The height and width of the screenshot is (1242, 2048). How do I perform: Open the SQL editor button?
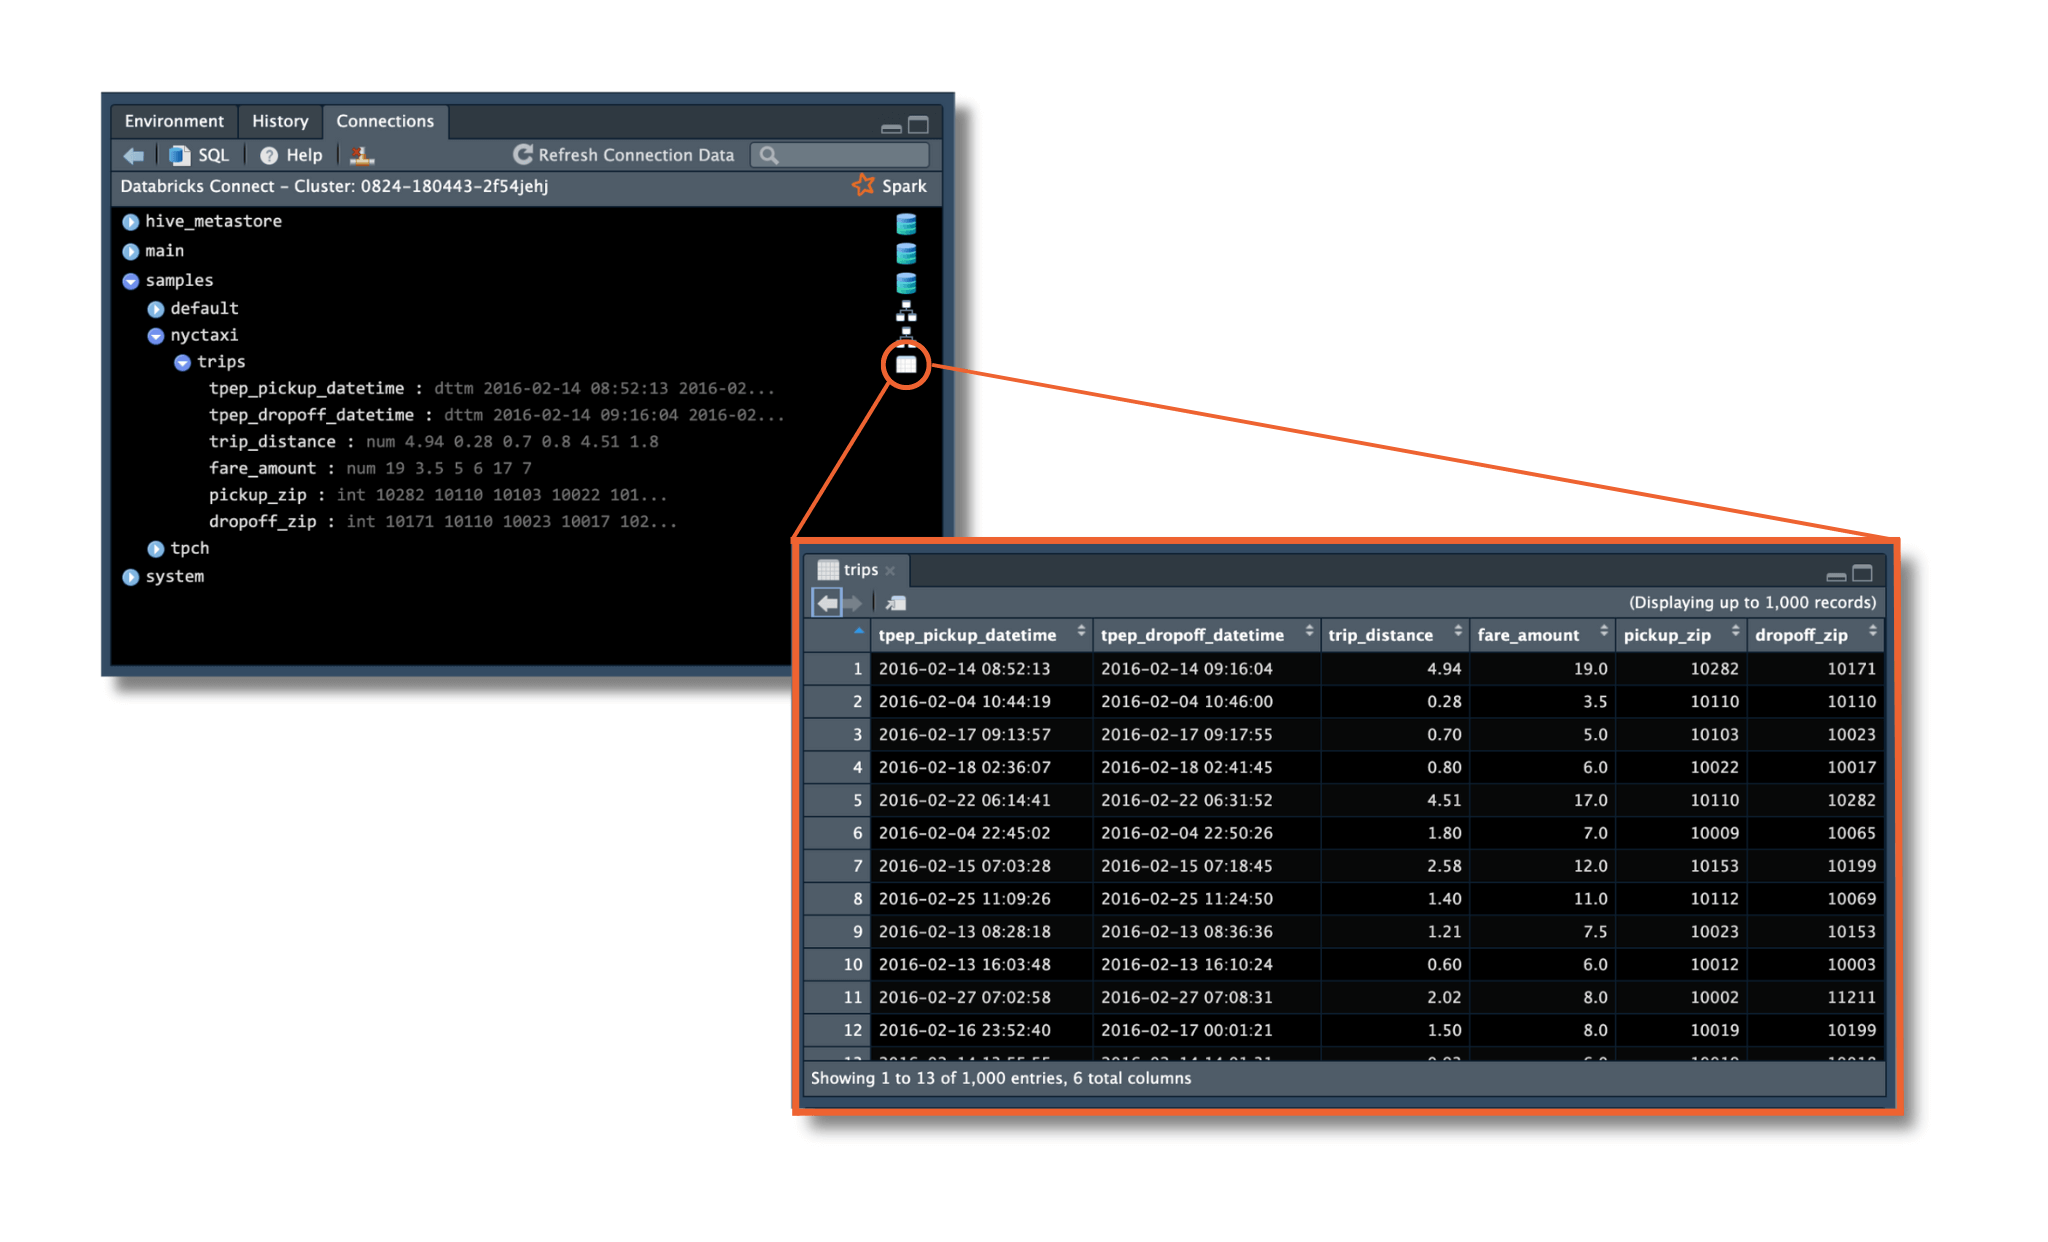(200, 155)
